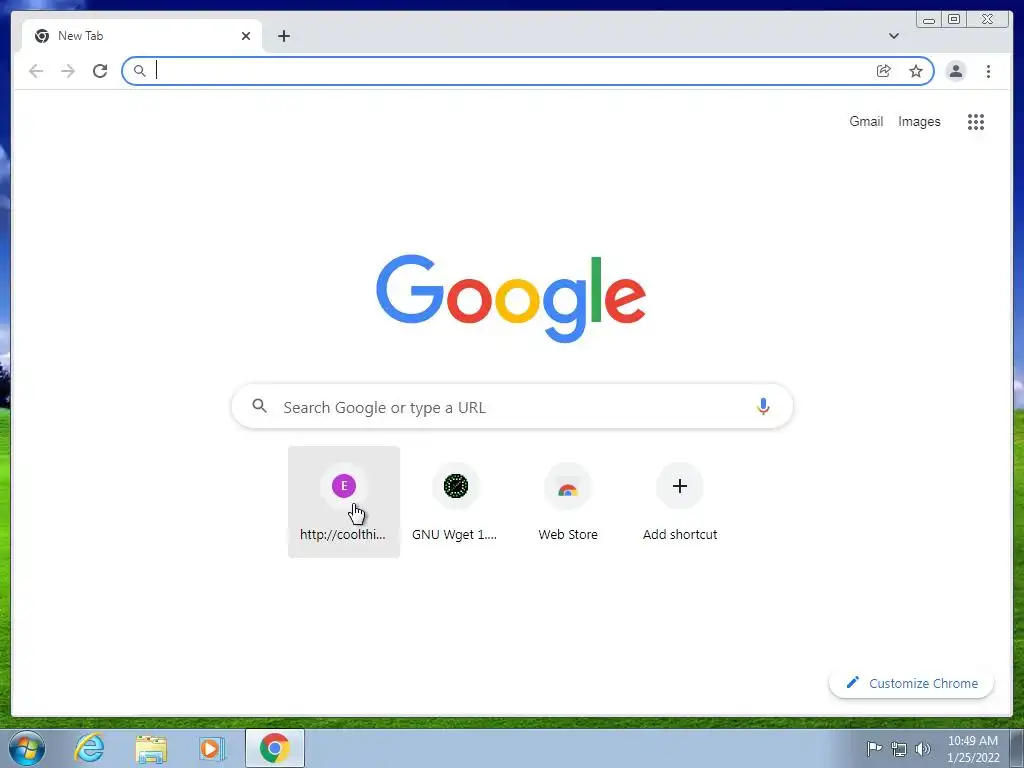
Task: Click the browser forward arrow
Action: [x=68, y=71]
